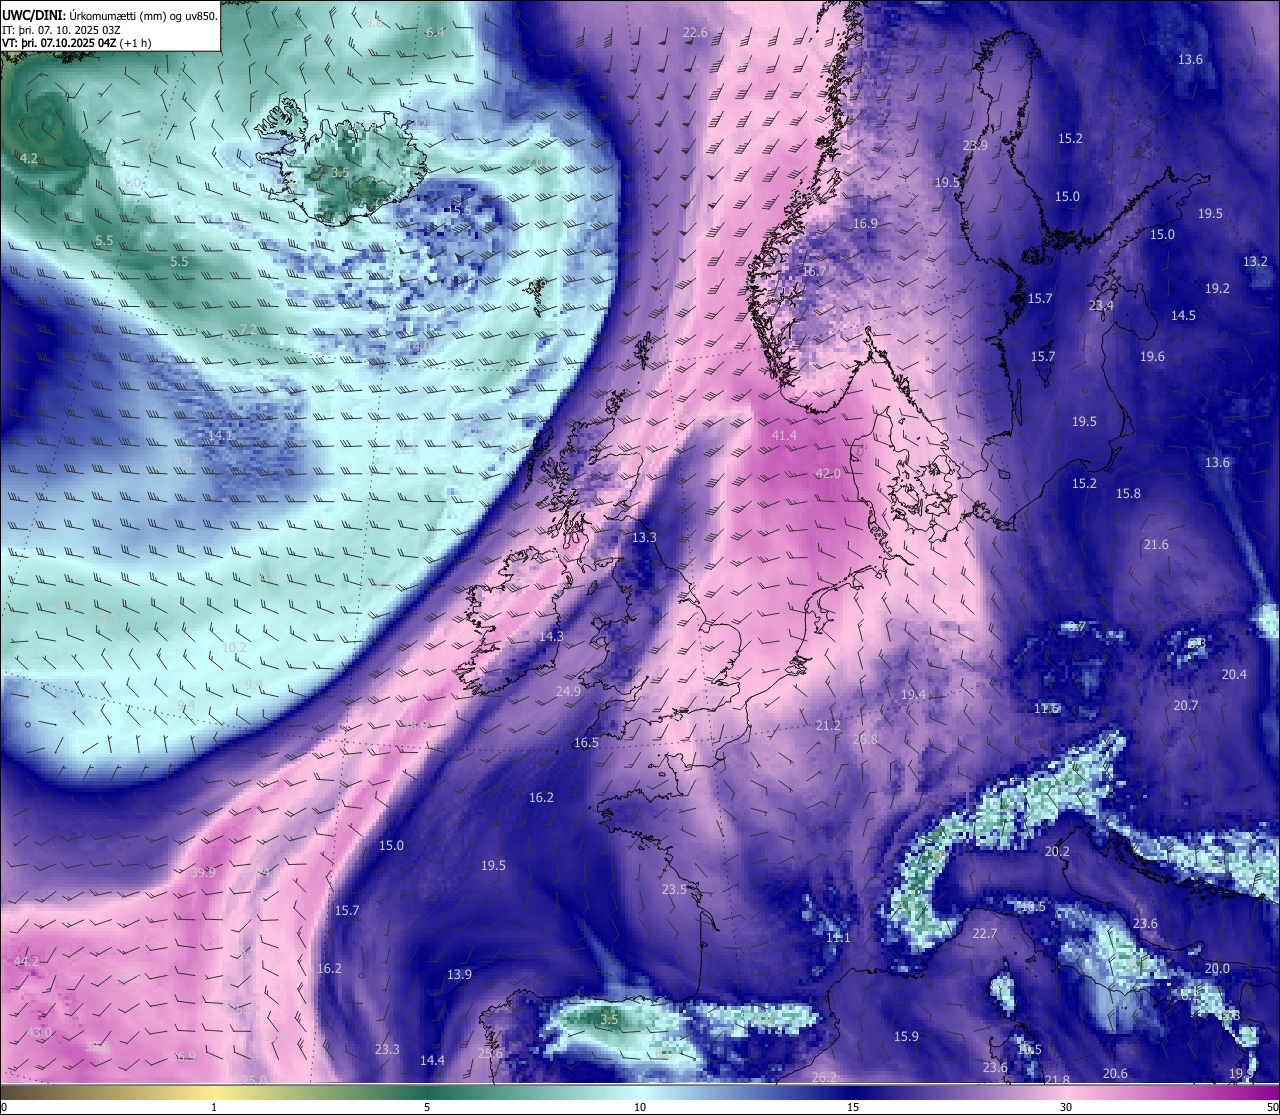The height and width of the screenshot is (1115, 1280).
Task: Click the 13.2 value at the right edge
Action: pyautogui.click(x=1255, y=261)
